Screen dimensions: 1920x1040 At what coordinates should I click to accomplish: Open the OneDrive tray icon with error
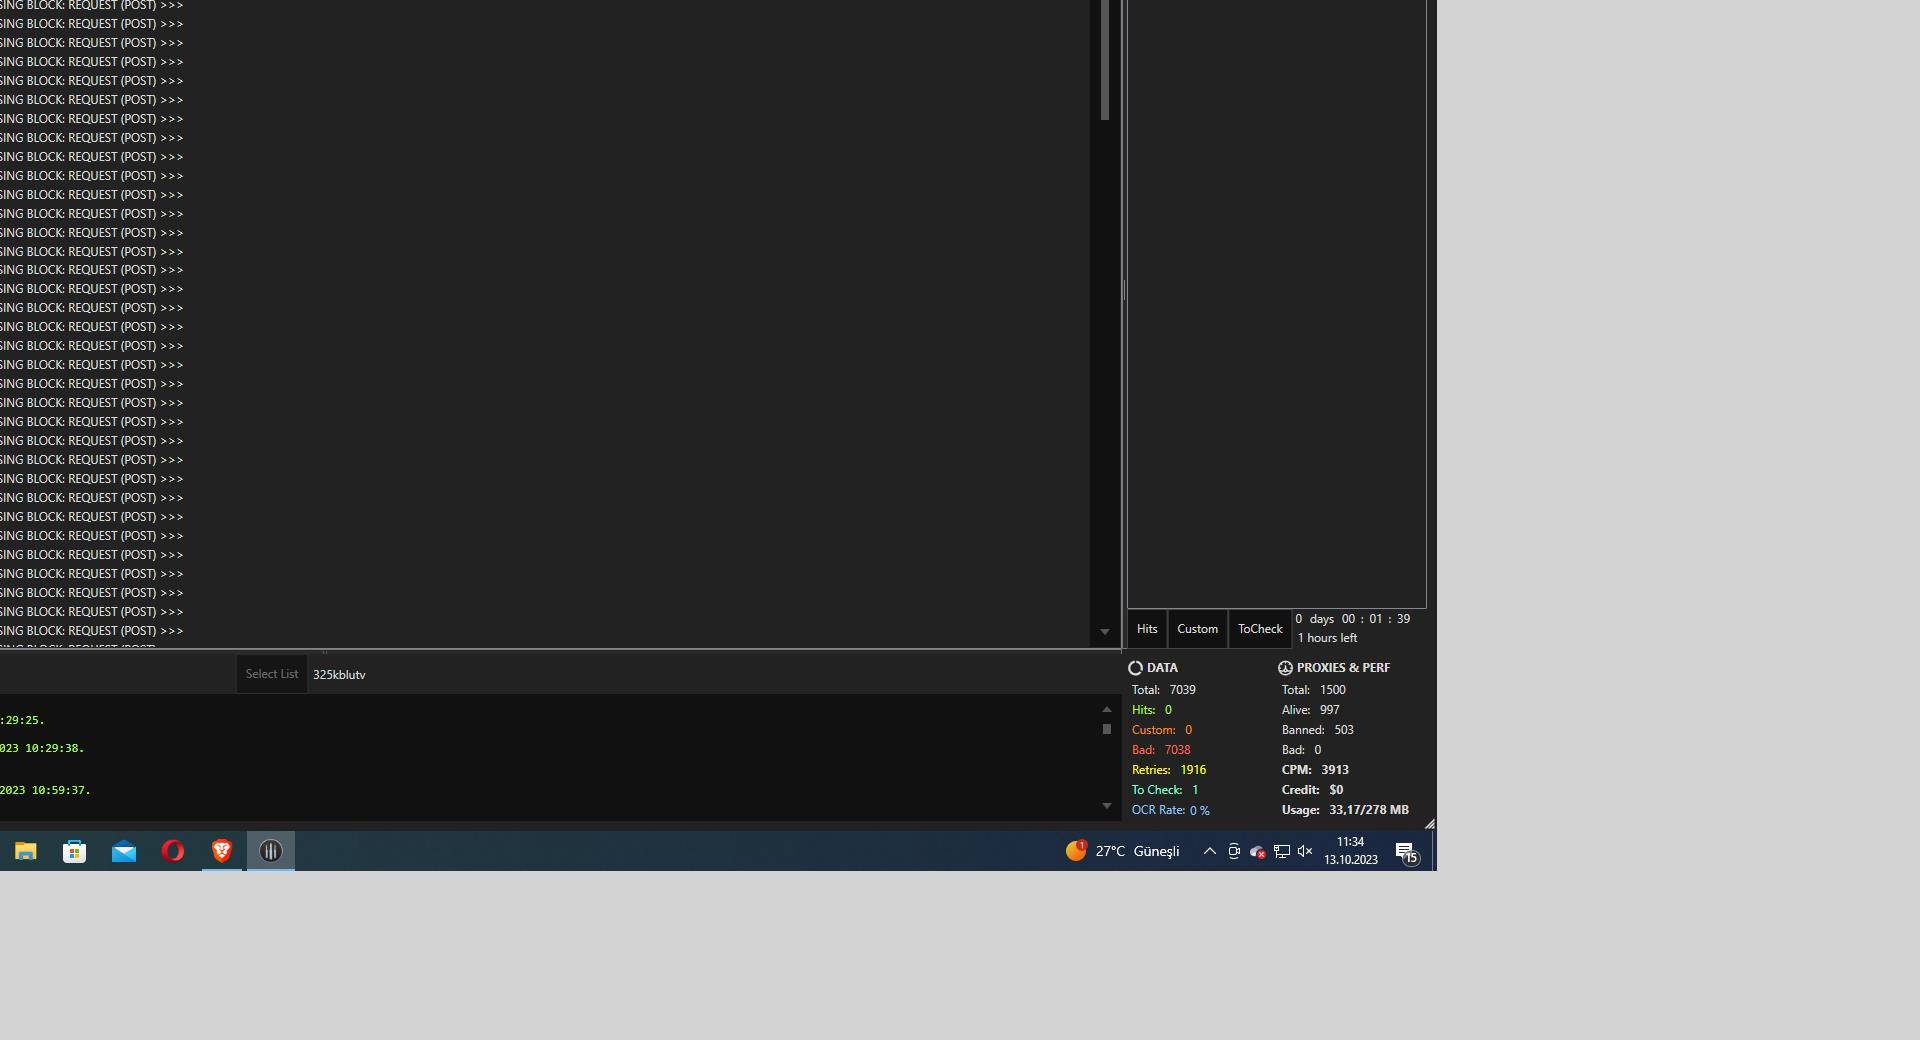[x=1258, y=851]
